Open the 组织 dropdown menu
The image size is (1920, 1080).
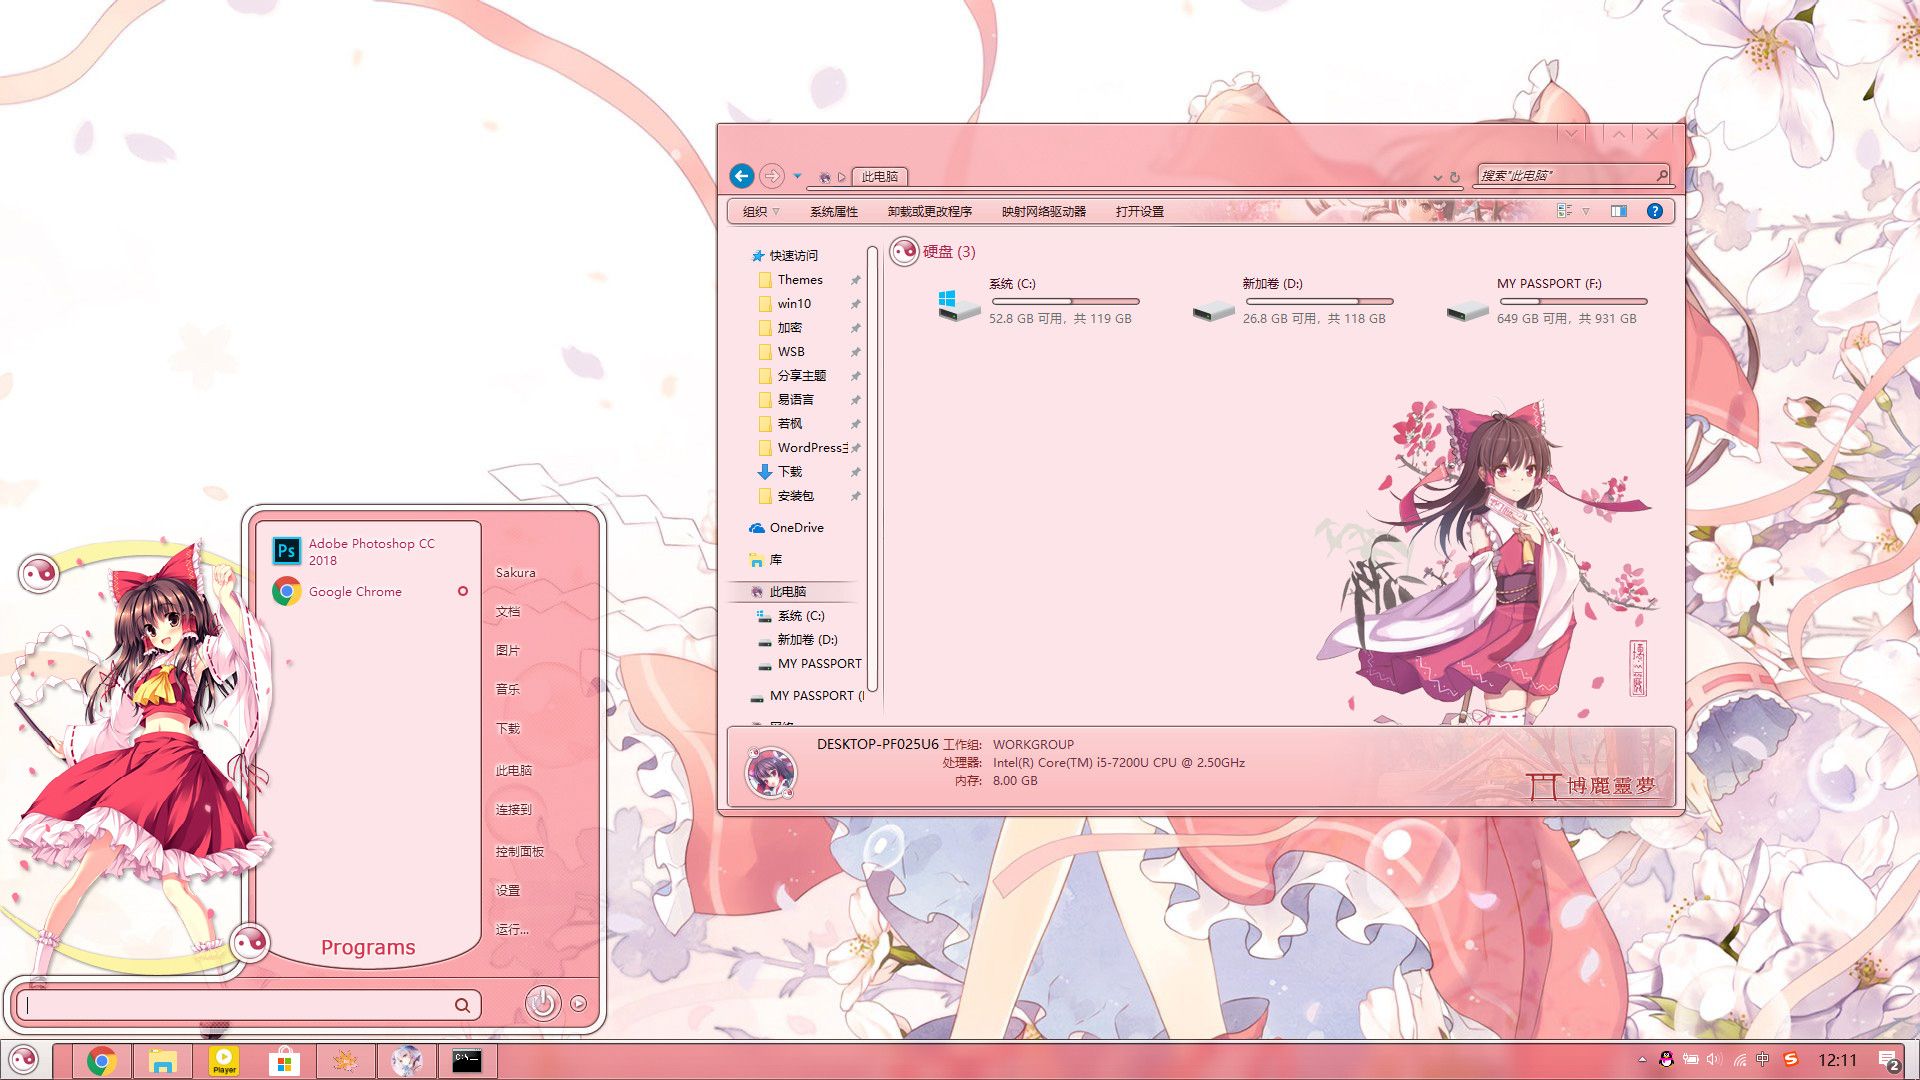[x=761, y=211]
